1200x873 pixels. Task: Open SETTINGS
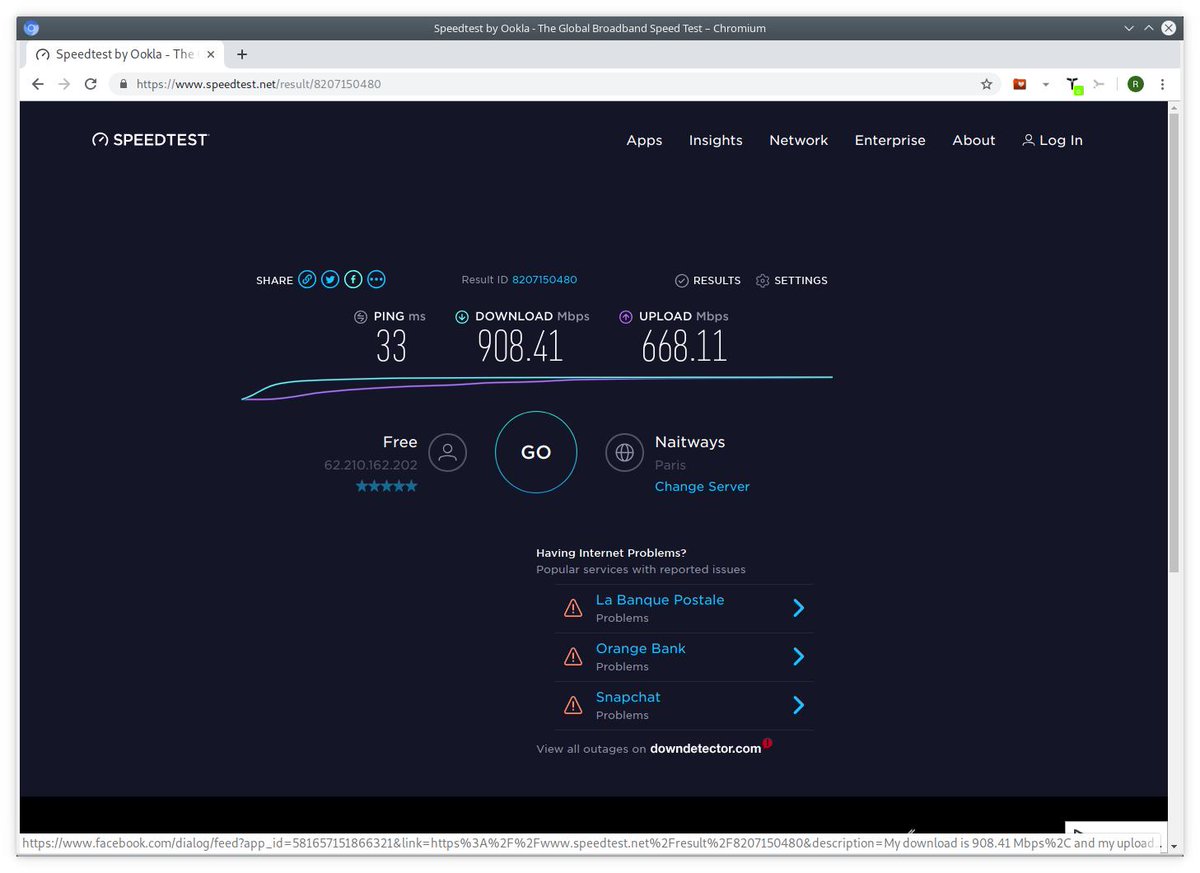(792, 280)
